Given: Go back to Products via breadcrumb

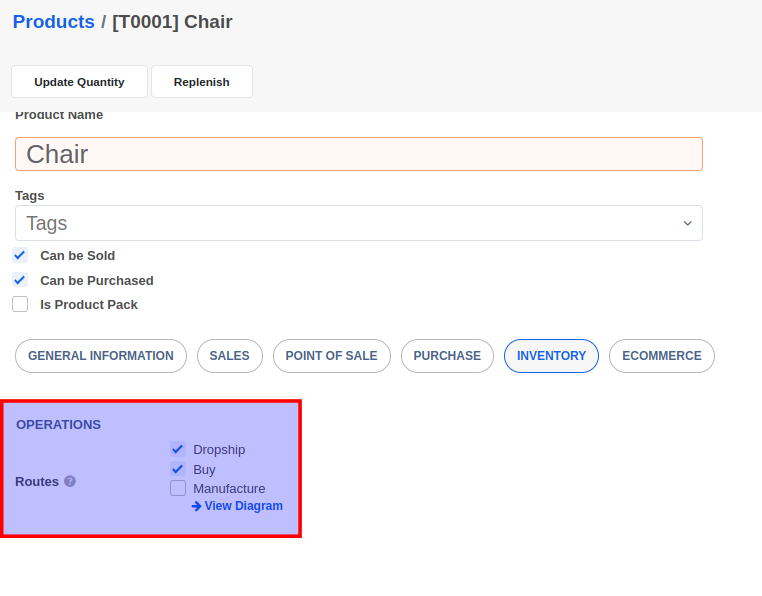Looking at the screenshot, I should [53, 22].
